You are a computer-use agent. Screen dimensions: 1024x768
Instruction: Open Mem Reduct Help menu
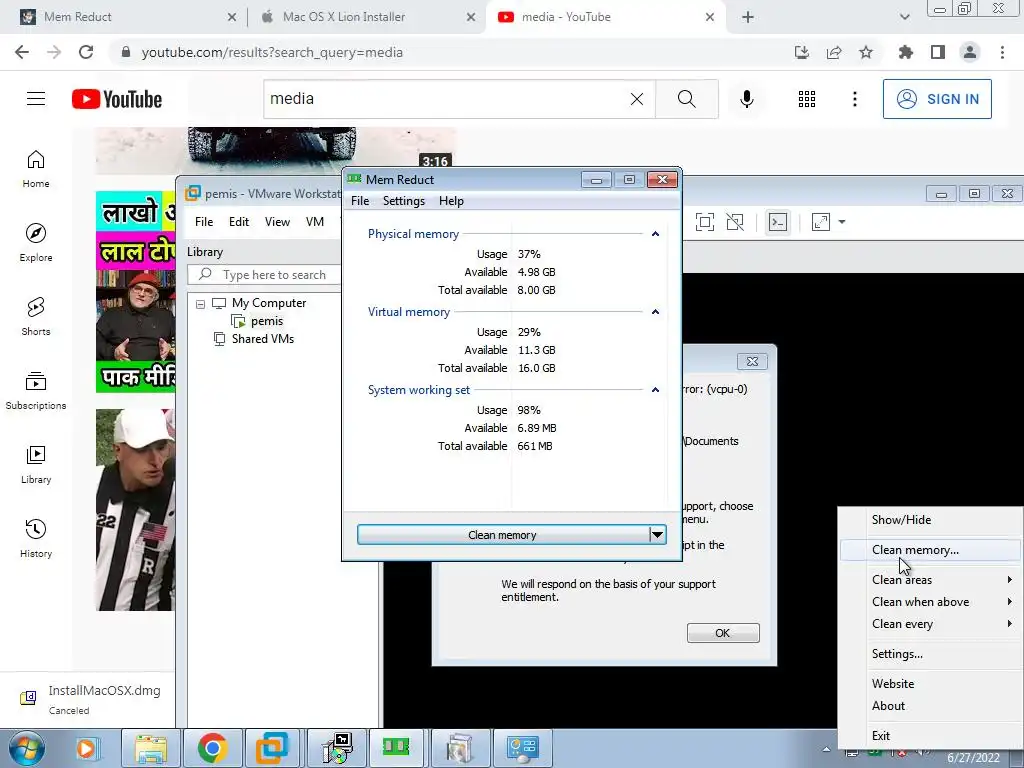(451, 201)
